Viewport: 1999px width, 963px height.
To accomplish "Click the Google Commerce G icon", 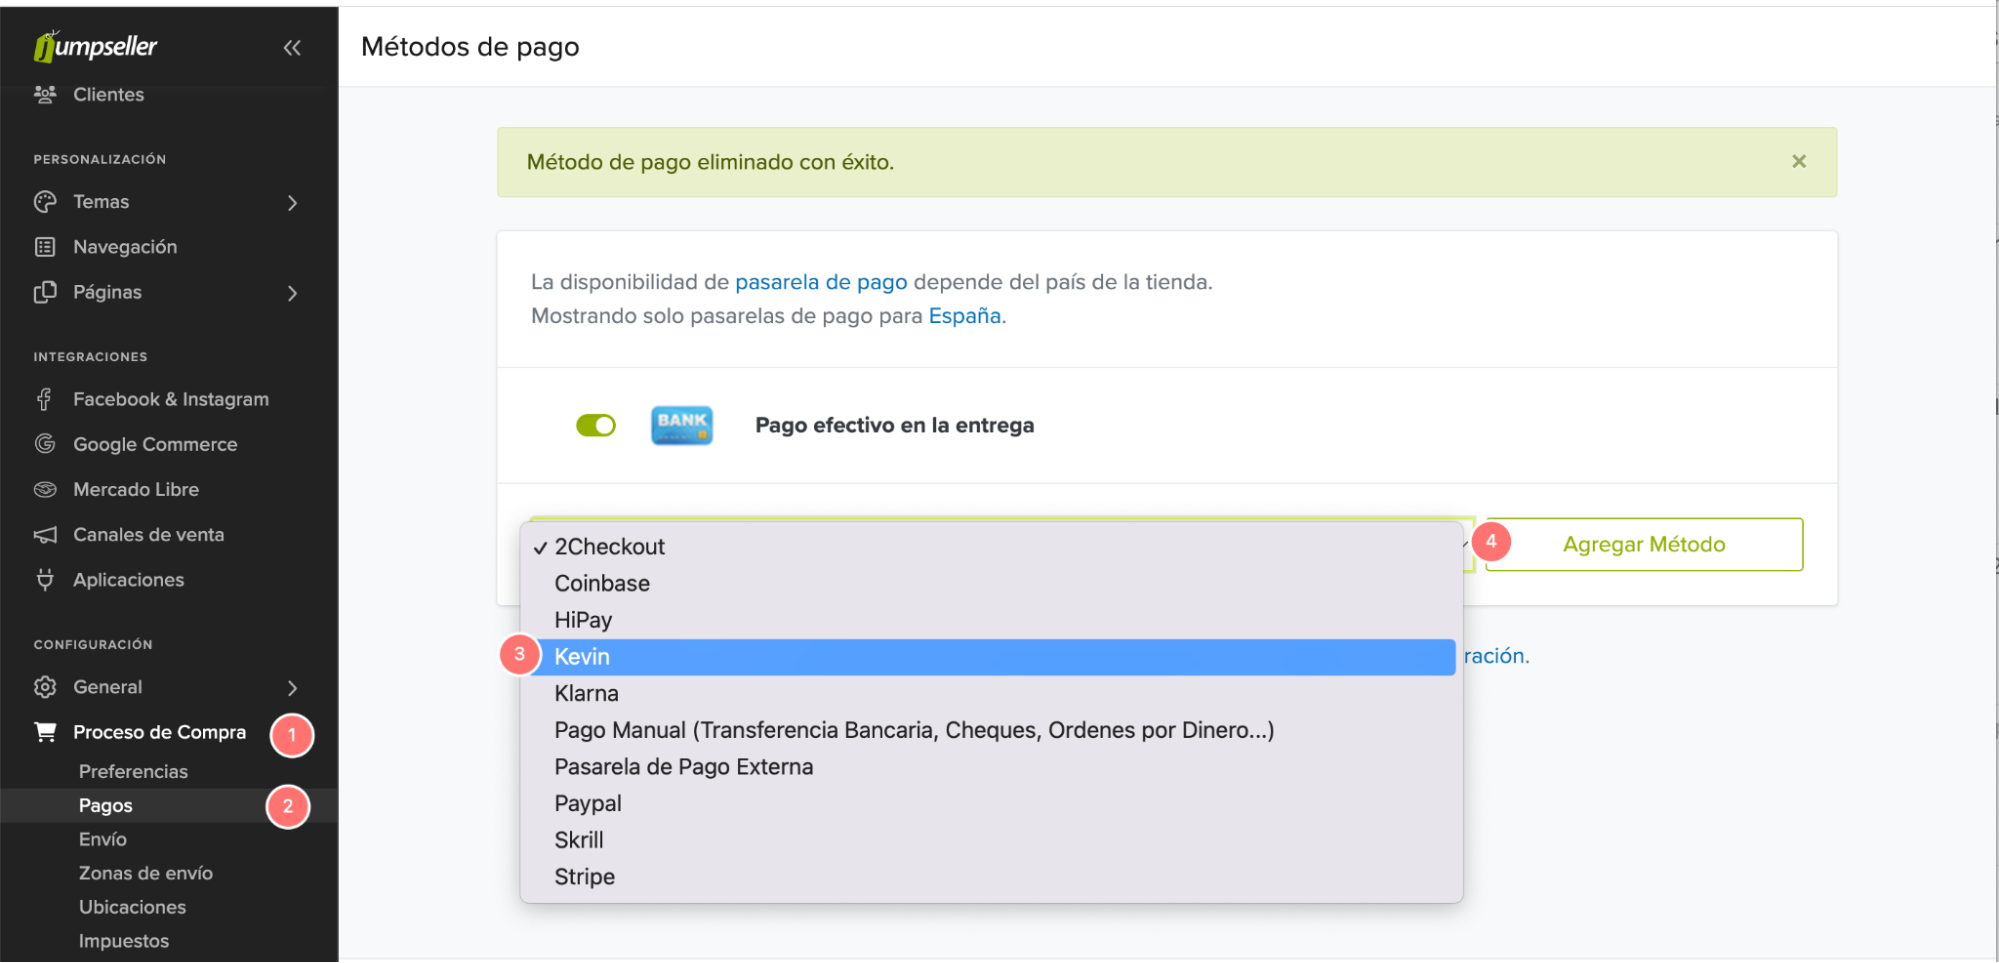I will (45, 444).
